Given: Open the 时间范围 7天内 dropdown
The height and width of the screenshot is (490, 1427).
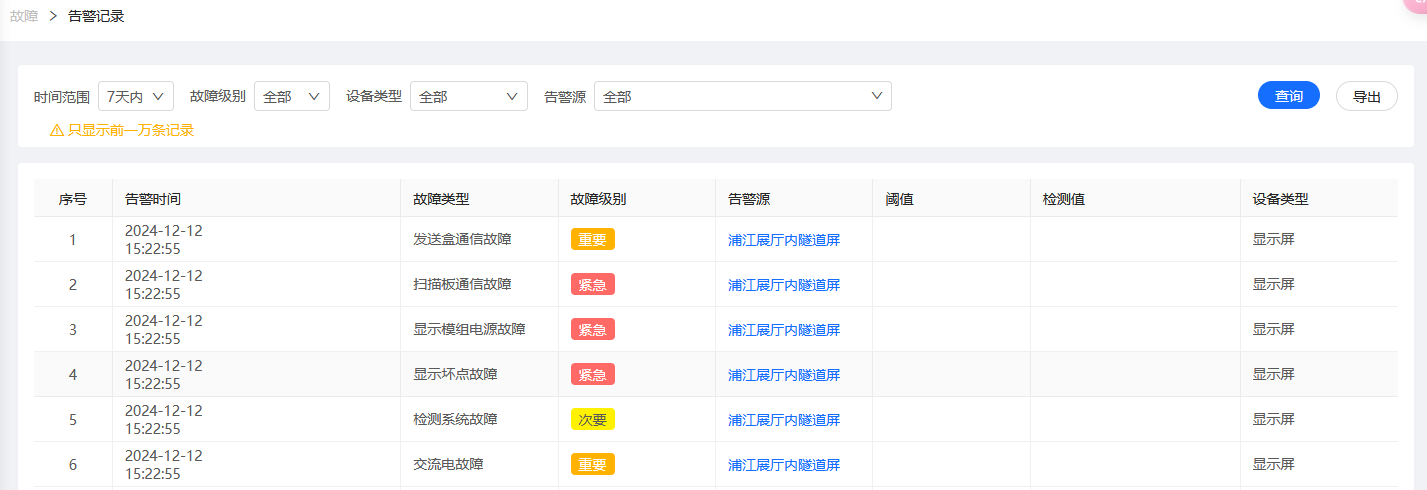Looking at the screenshot, I should [136, 96].
